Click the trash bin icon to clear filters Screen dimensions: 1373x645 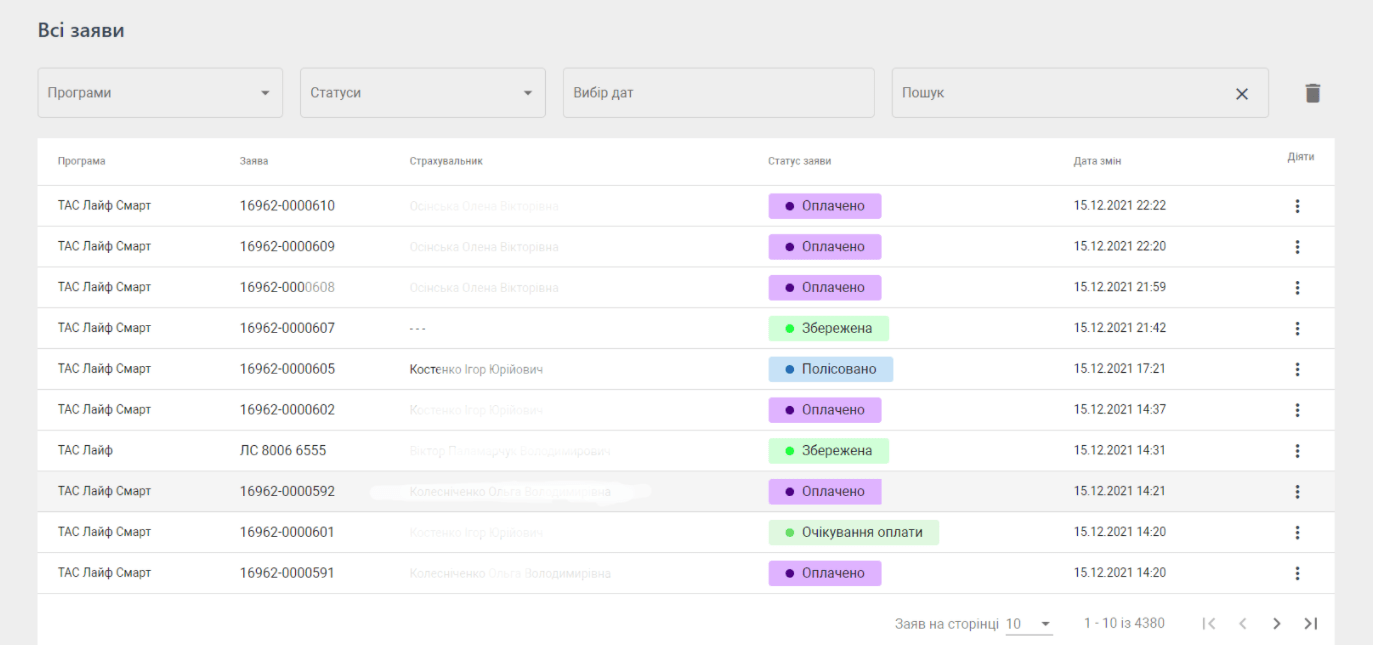(1312, 93)
